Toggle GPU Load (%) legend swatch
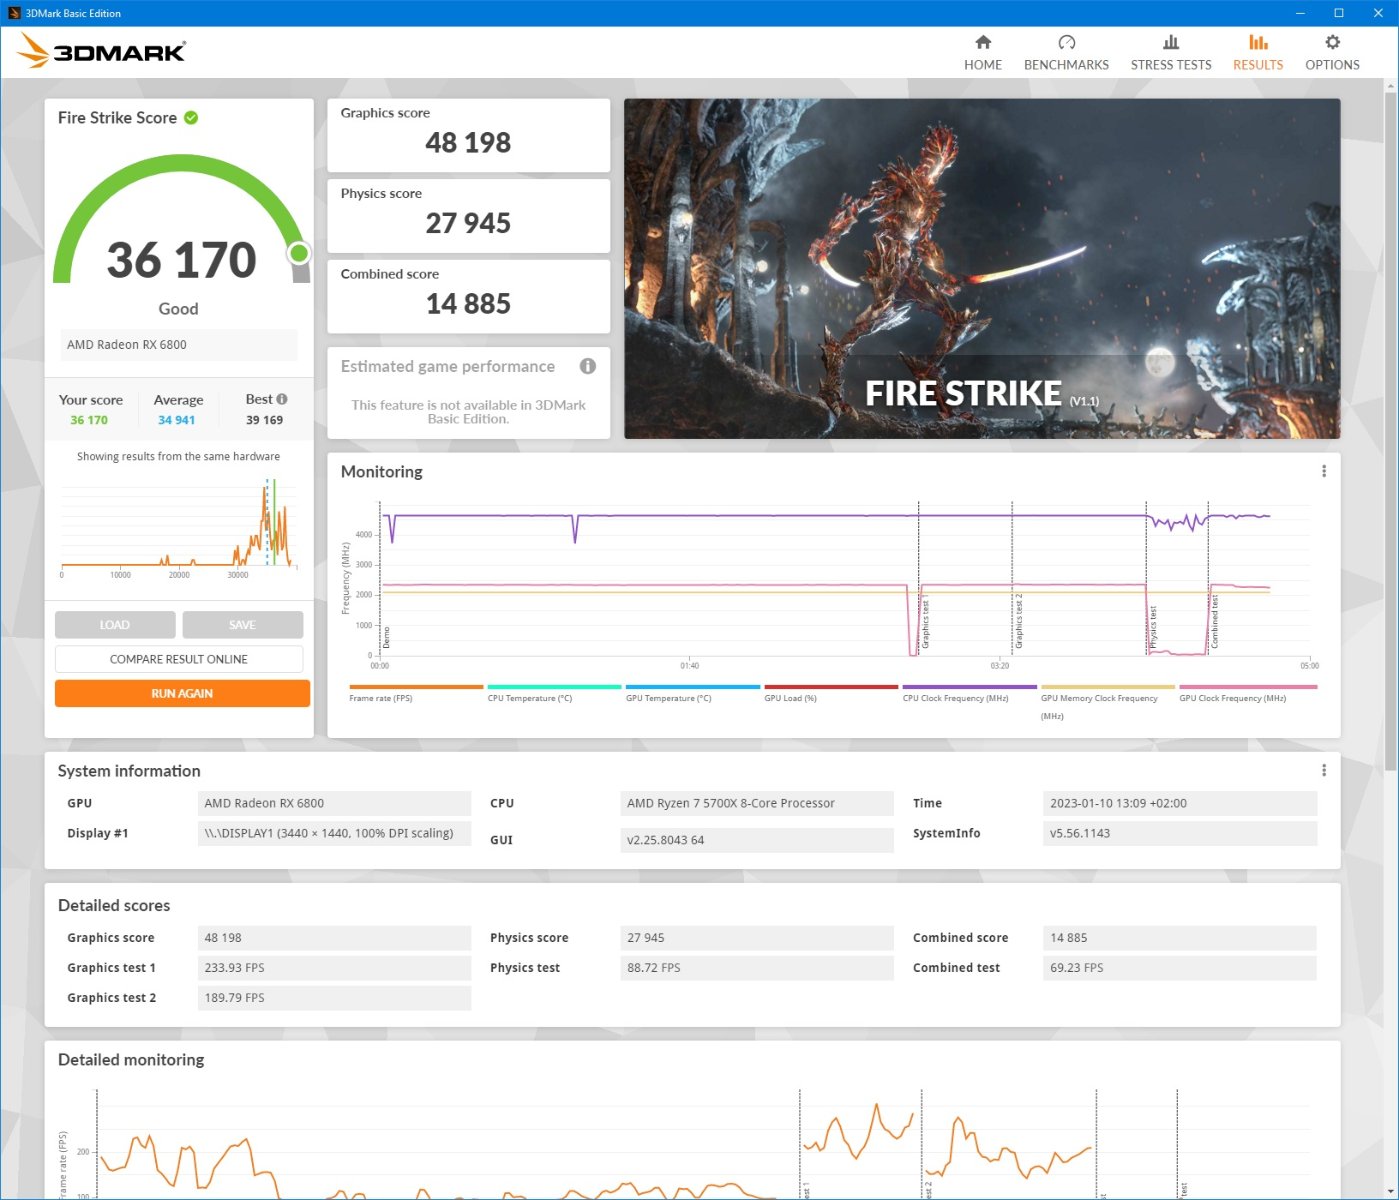Image resolution: width=1399 pixels, height=1200 pixels. pyautogui.click(x=831, y=687)
